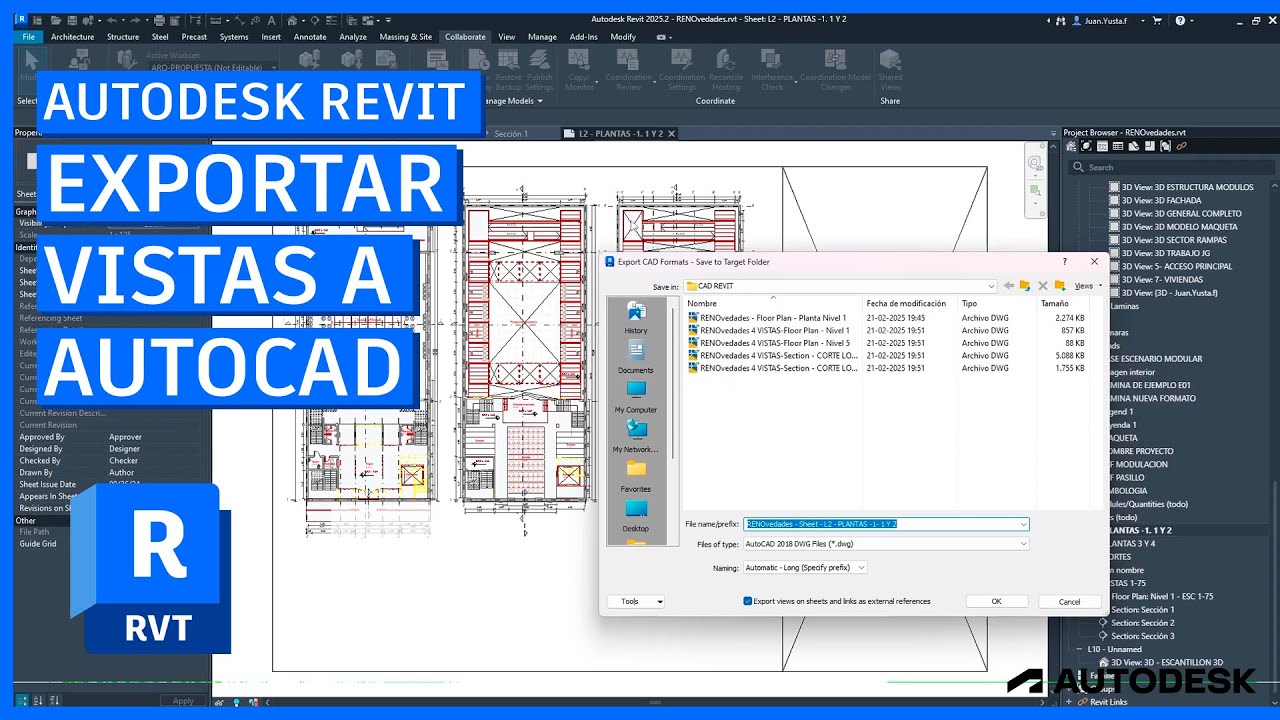Select file RENOvedades - Floor Plan - Planta Nivel 1
This screenshot has width=1280, height=720.
(767, 318)
